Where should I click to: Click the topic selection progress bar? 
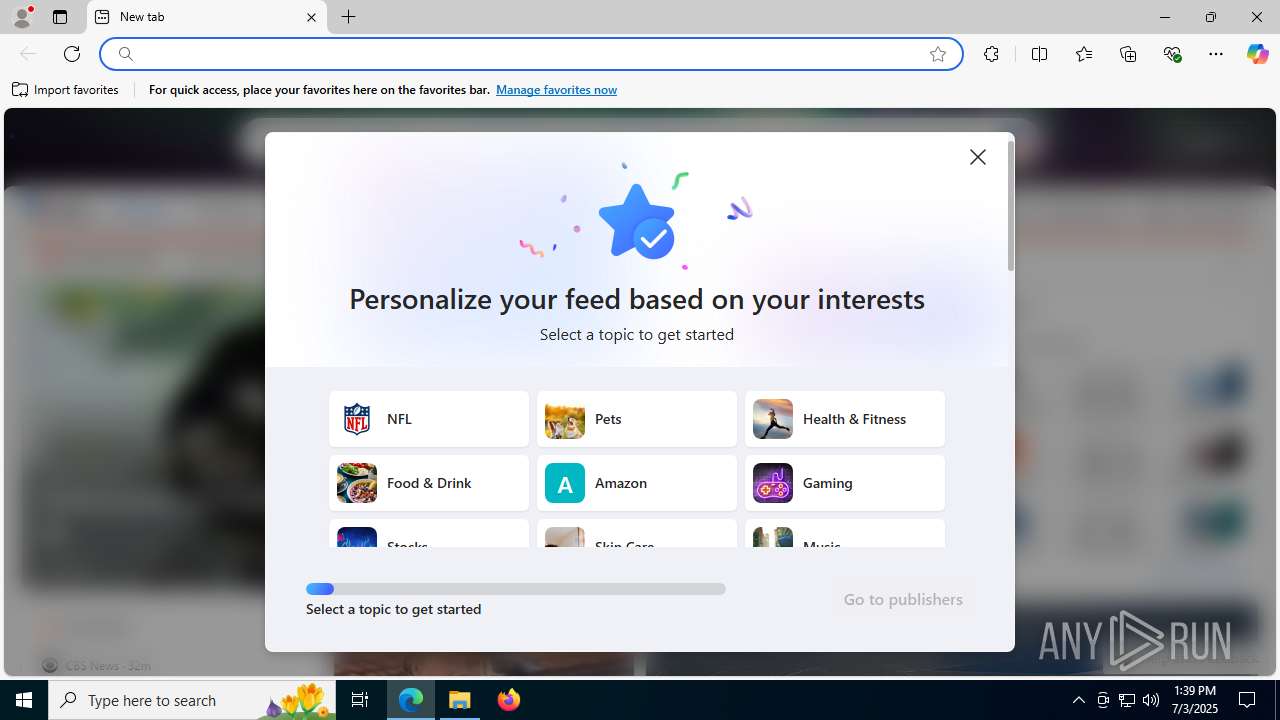516,589
